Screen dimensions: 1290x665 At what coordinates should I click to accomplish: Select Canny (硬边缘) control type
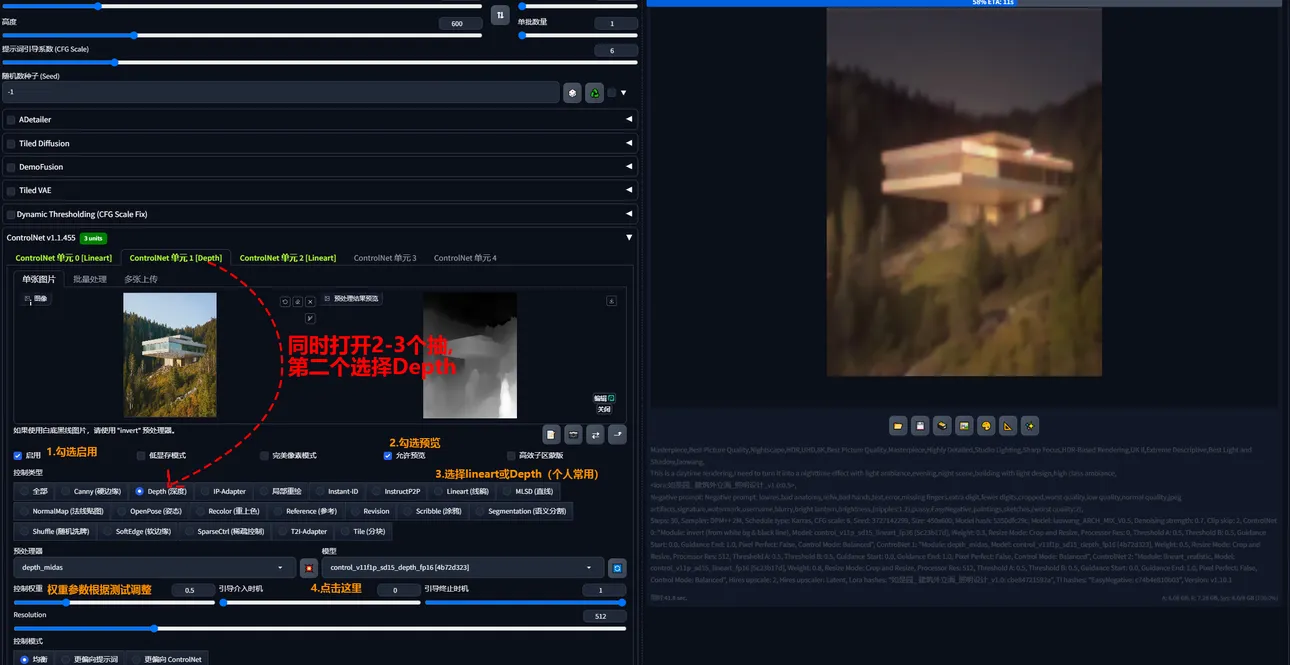coord(90,491)
